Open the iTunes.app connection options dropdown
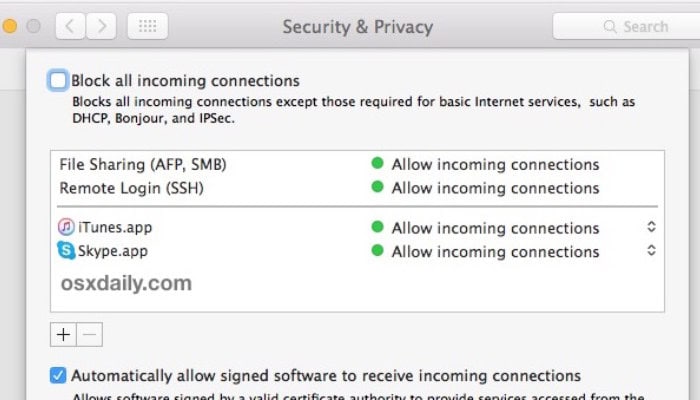 click(651, 227)
